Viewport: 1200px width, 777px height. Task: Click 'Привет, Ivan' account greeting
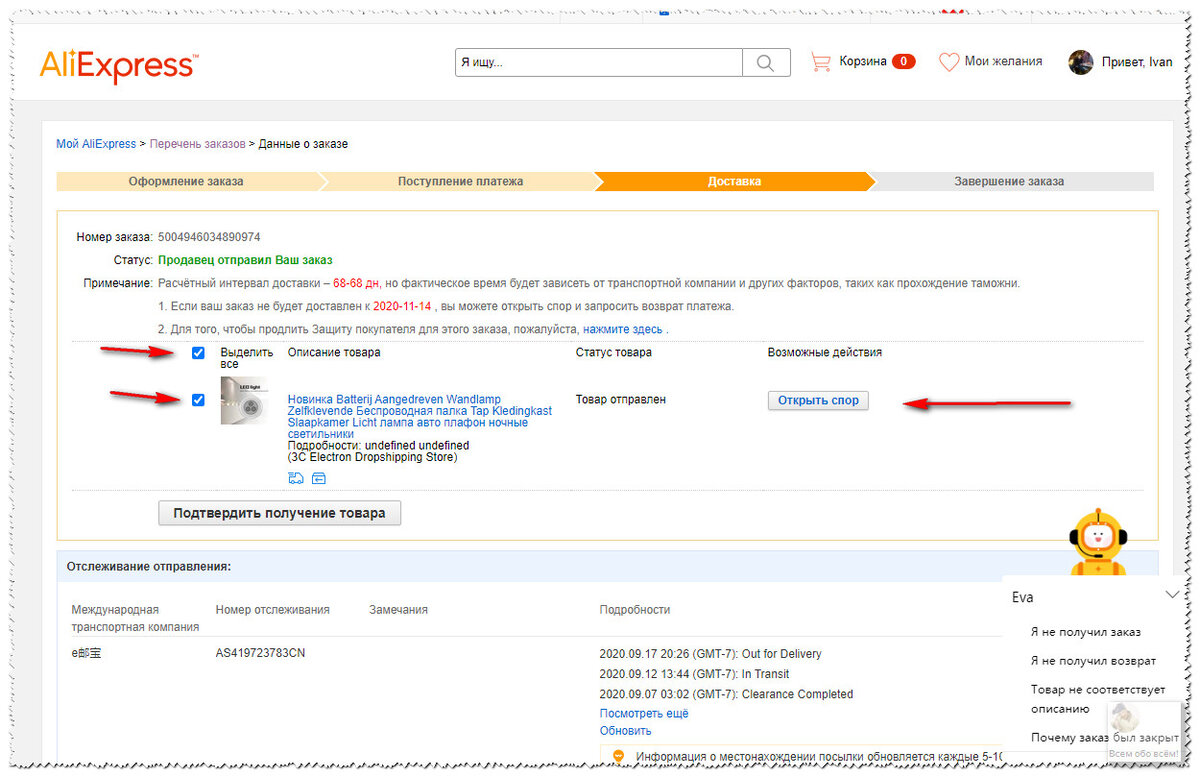1136,62
